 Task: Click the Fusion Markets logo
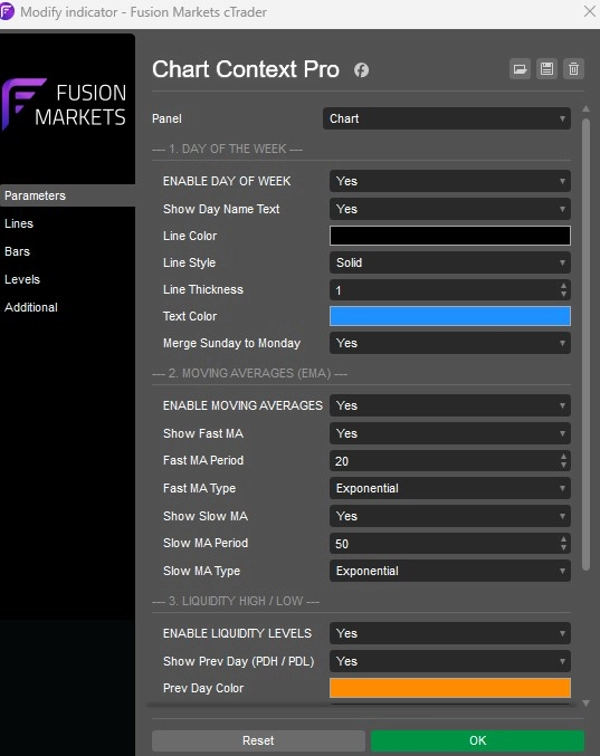click(64, 105)
